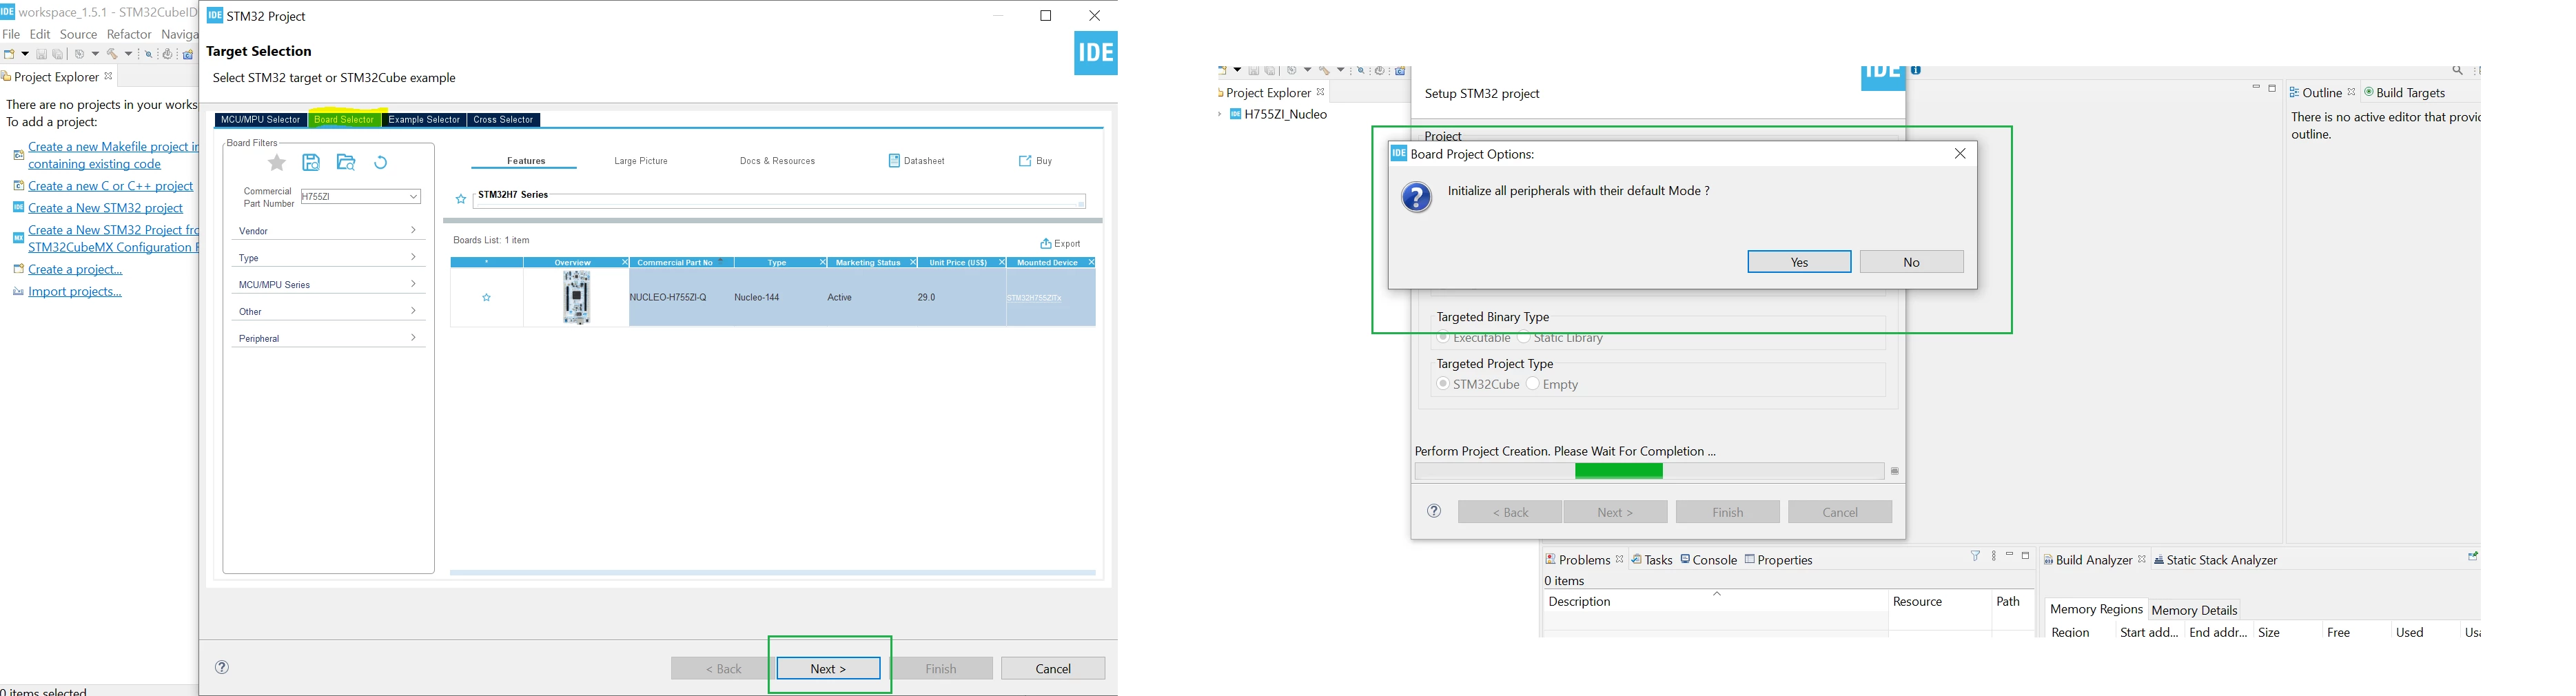Image resolution: width=2576 pixels, height=696 pixels.
Task: Click the New toolbar icon in left window
Action: point(9,55)
